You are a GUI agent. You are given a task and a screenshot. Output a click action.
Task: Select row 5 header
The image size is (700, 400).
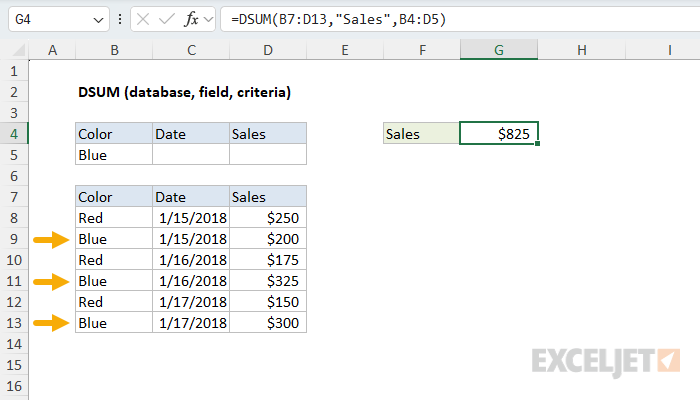(14, 155)
